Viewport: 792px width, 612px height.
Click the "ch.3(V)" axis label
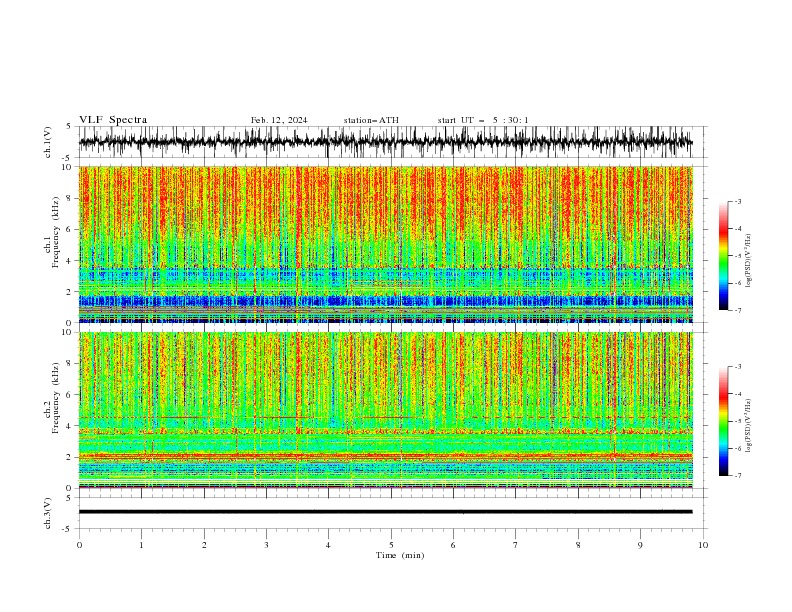pyautogui.click(x=48, y=513)
